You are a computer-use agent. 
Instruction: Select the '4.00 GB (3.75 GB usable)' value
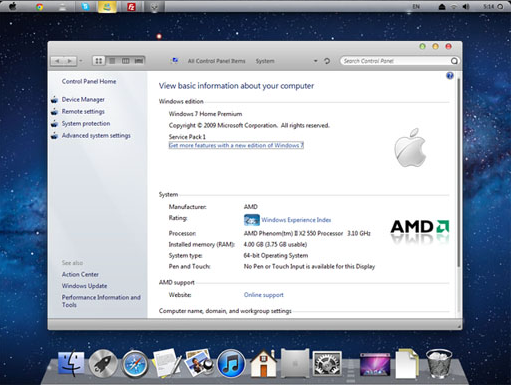pos(275,244)
